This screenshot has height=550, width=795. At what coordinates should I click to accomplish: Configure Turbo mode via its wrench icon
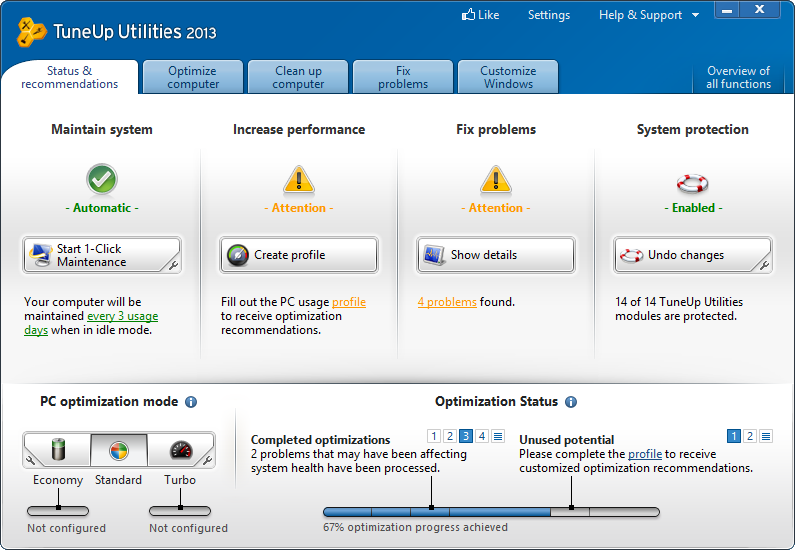[x=207, y=460]
